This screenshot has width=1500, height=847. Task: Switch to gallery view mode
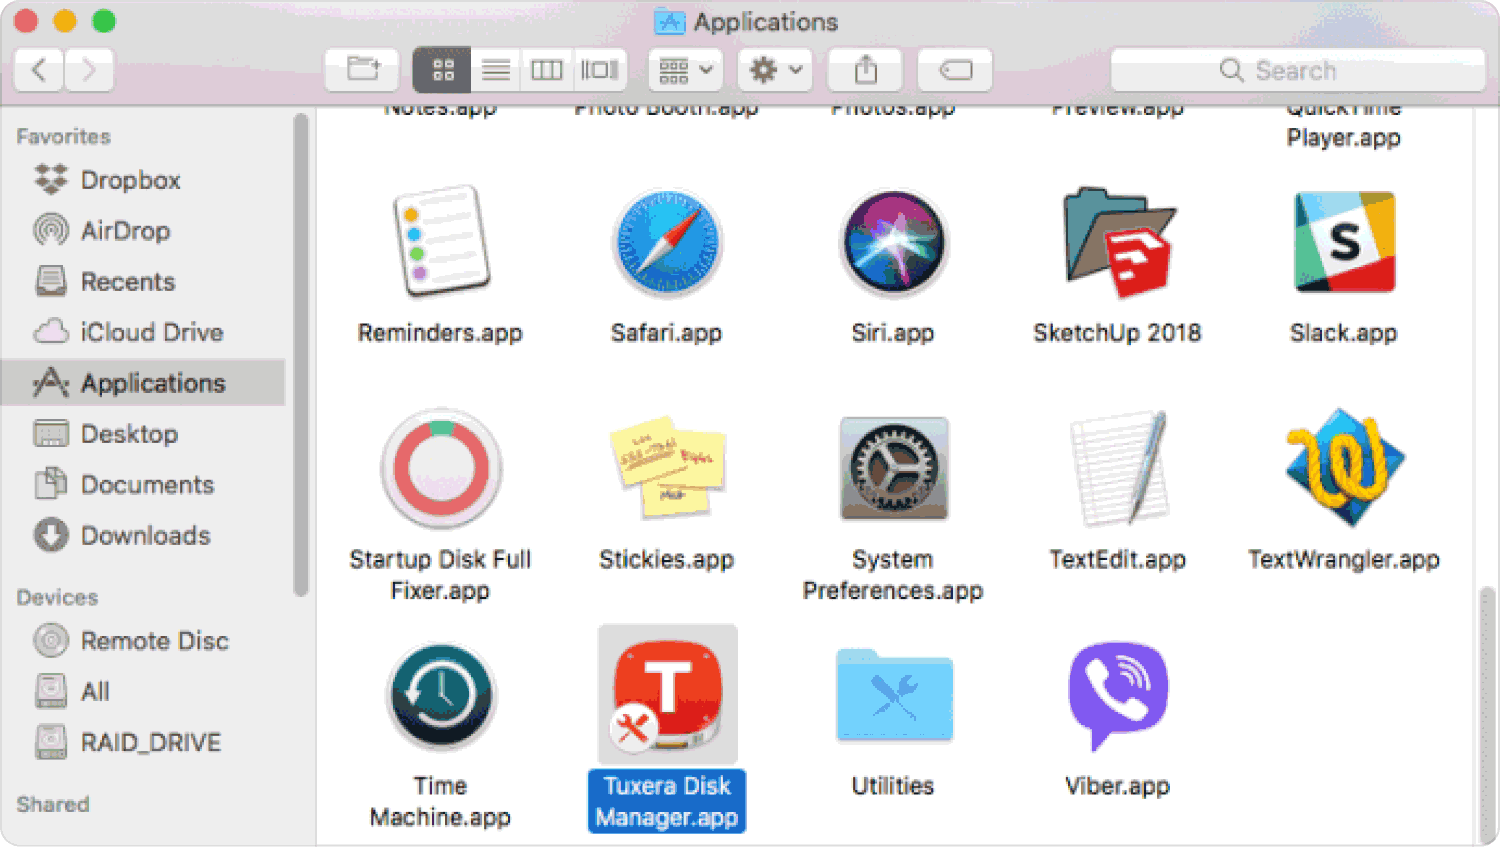point(600,70)
